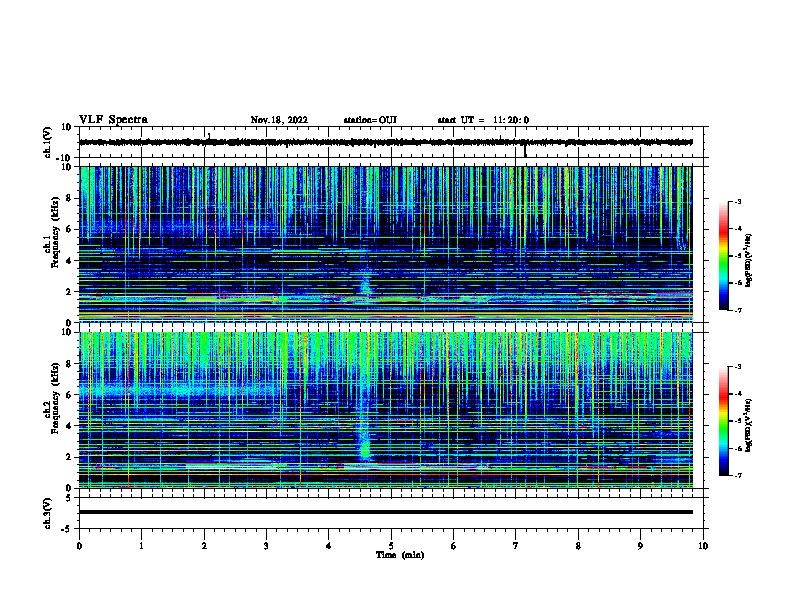
Task: Click the "-7" tick on ch.1 color bar
Action: [x=738, y=310]
